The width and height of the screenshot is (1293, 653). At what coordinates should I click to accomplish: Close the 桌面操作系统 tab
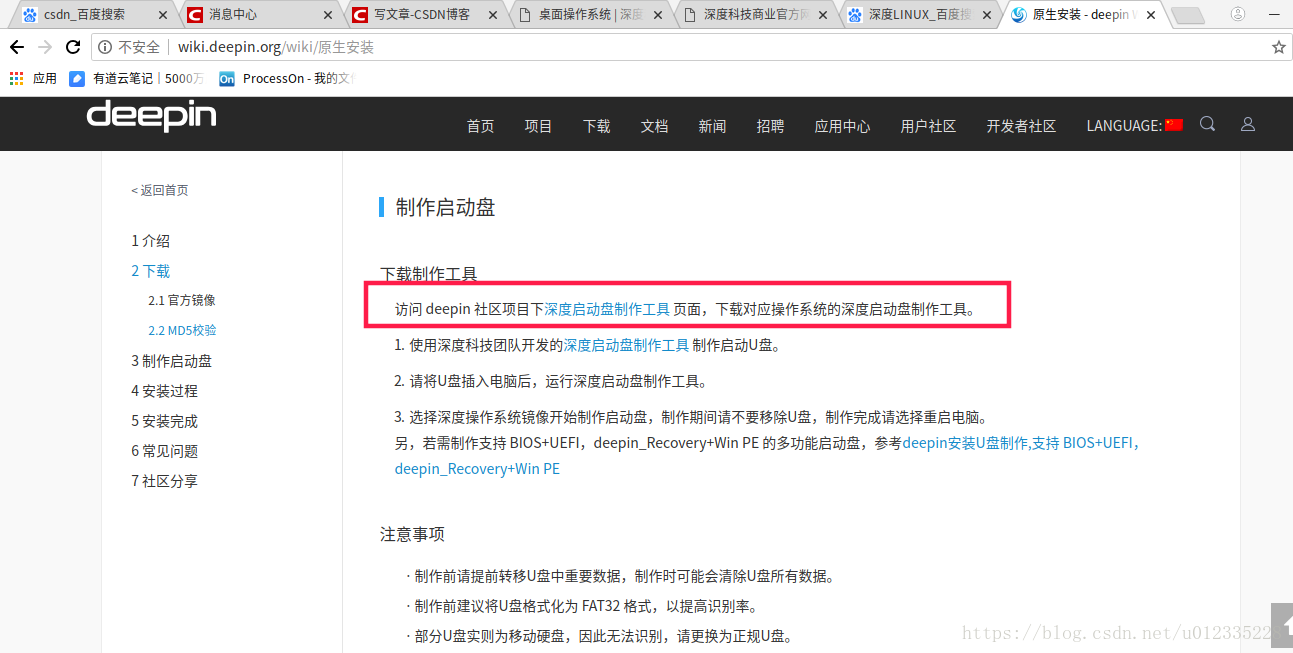click(658, 15)
